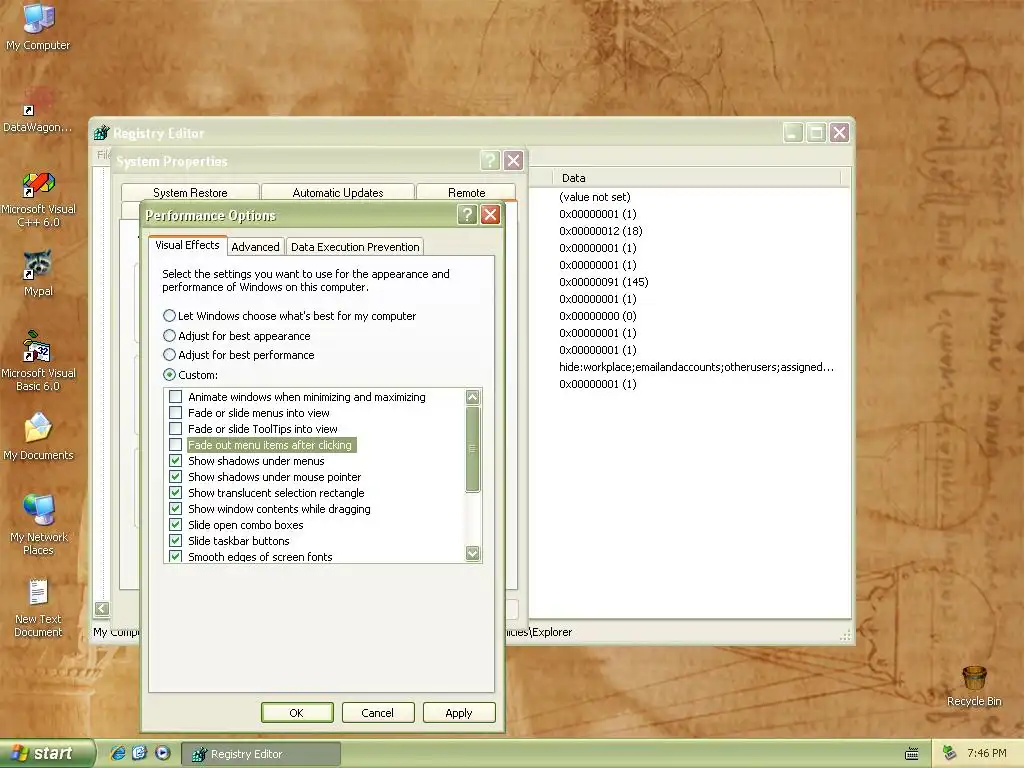Close the Performance Options dialog
This screenshot has height=768, width=1024.
pos(490,215)
